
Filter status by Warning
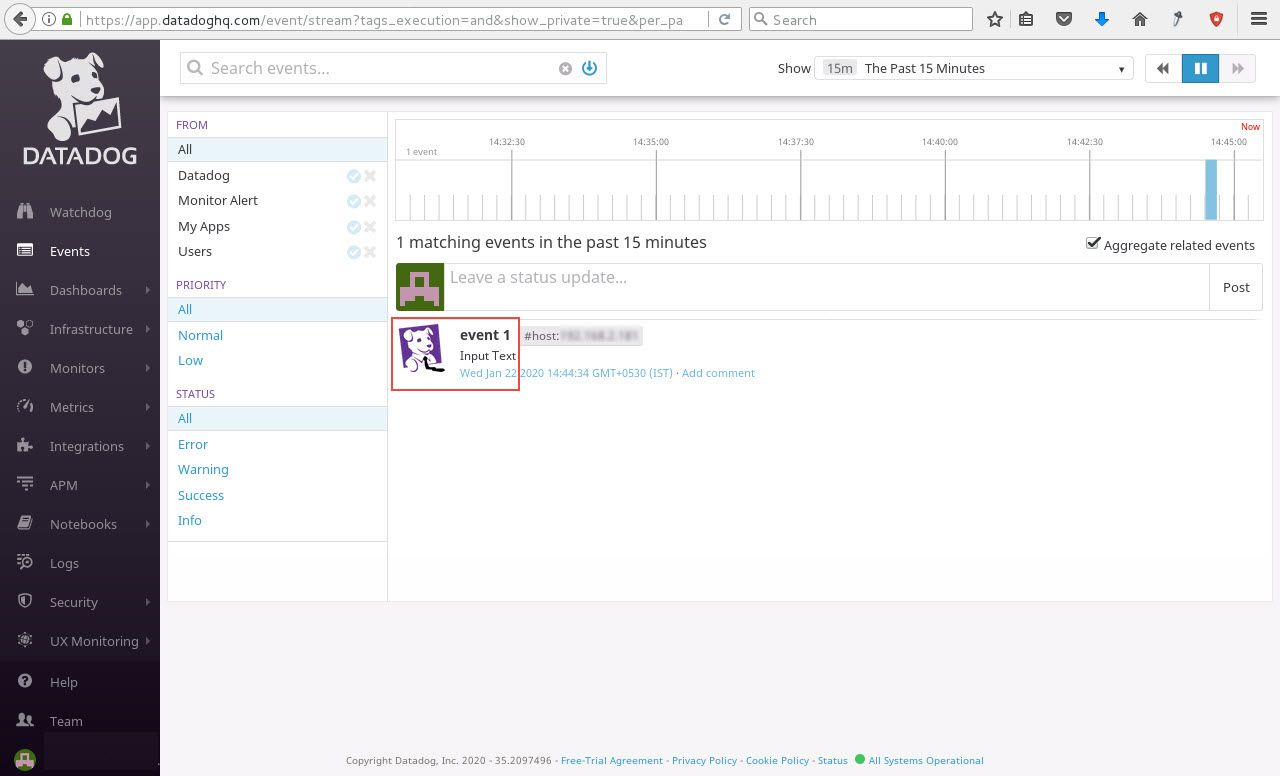click(x=203, y=469)
